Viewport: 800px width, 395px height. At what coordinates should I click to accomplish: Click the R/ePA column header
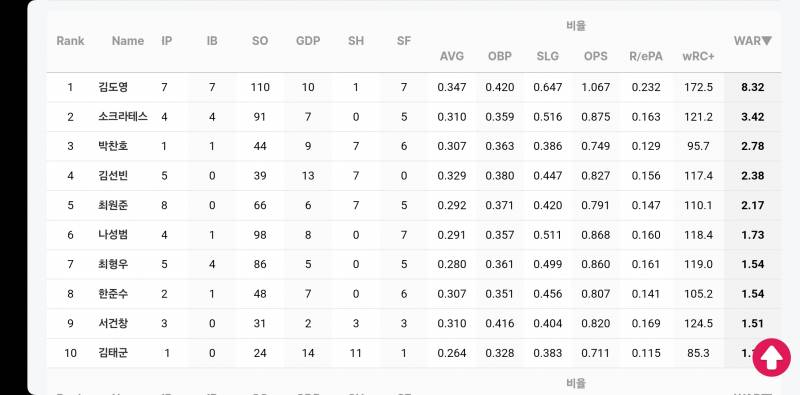[x=646, y=56]
